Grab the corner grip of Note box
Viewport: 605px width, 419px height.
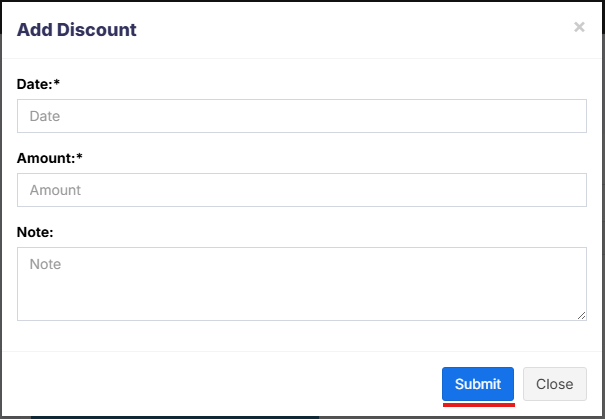coord(582,316)
